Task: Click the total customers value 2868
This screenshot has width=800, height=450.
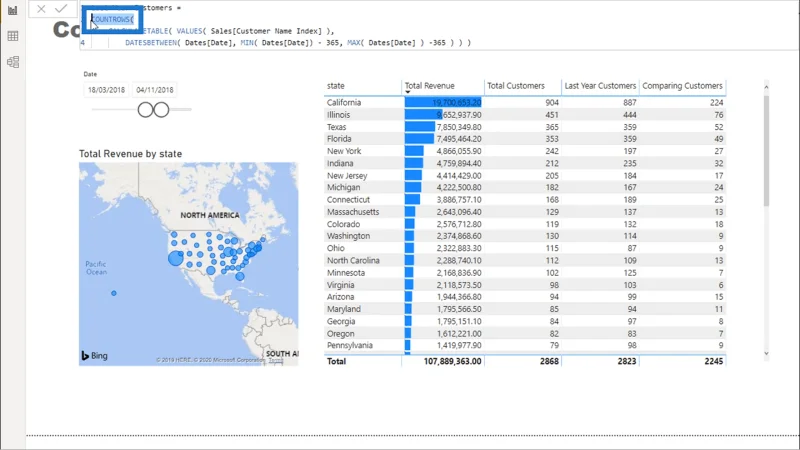Action: coord(549,361)
